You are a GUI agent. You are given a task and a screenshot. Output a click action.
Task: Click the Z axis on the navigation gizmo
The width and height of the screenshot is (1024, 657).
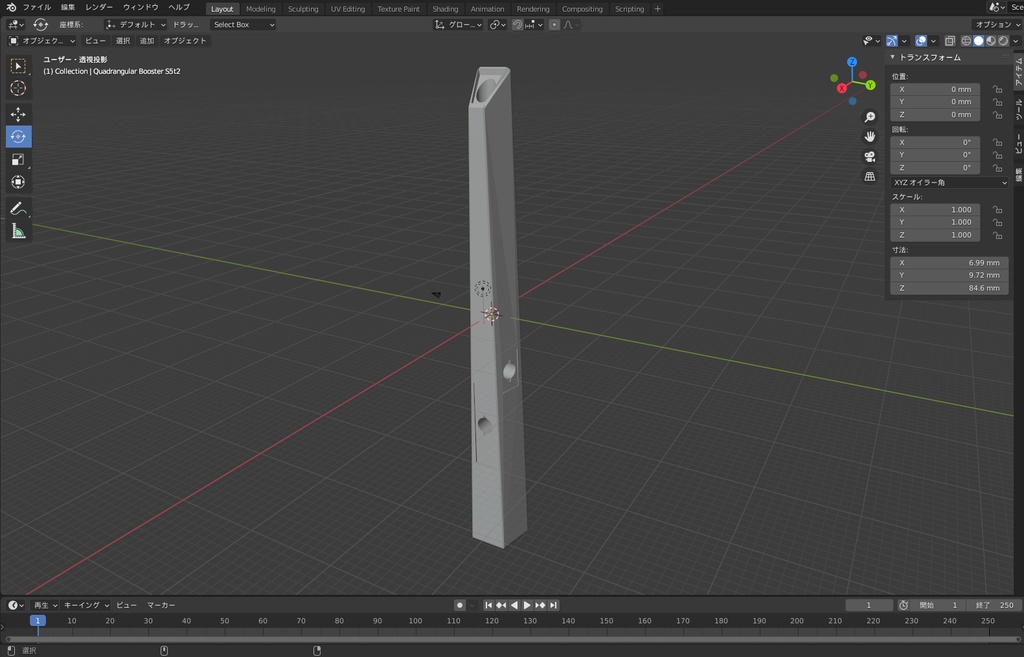click(852, 61)
